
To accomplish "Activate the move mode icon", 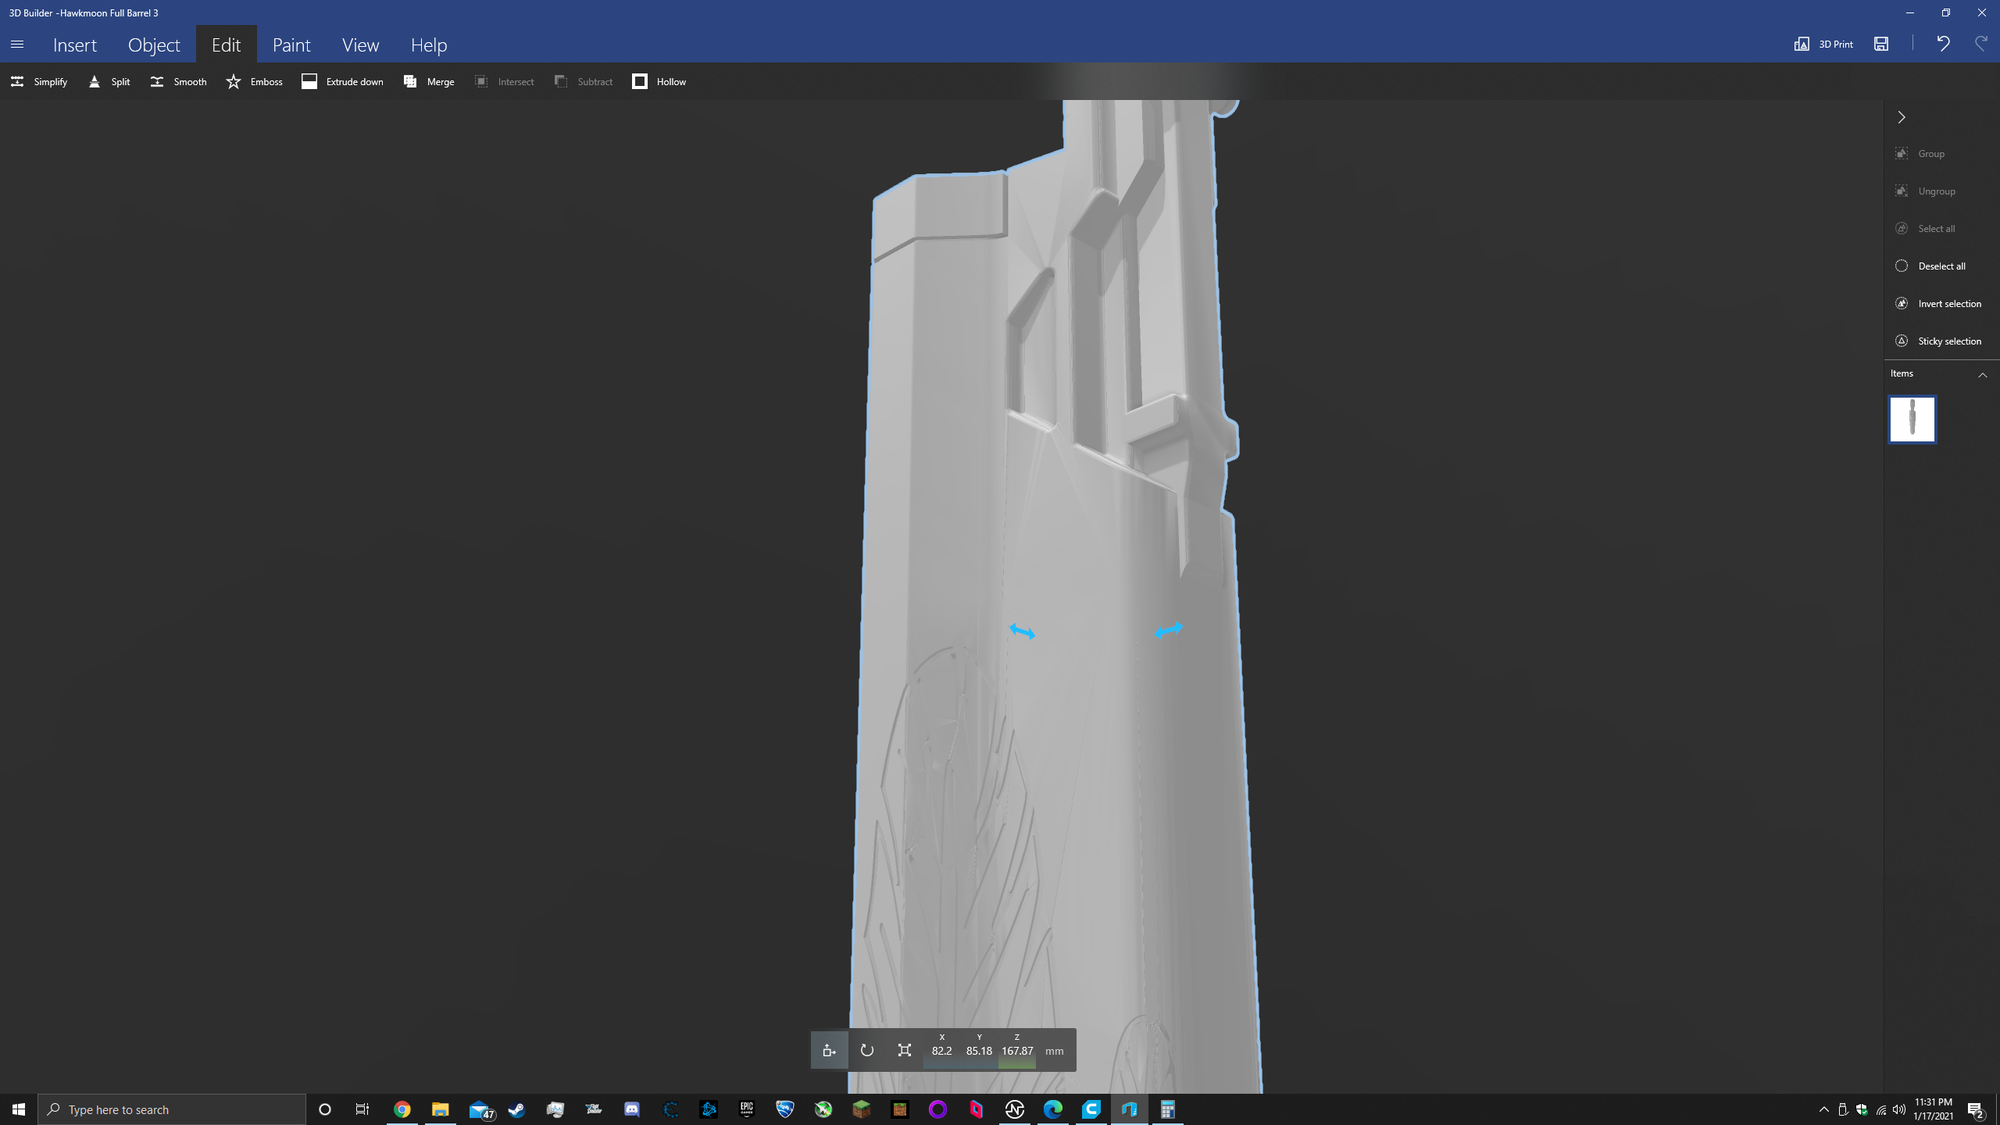I will coord(829,1050).
